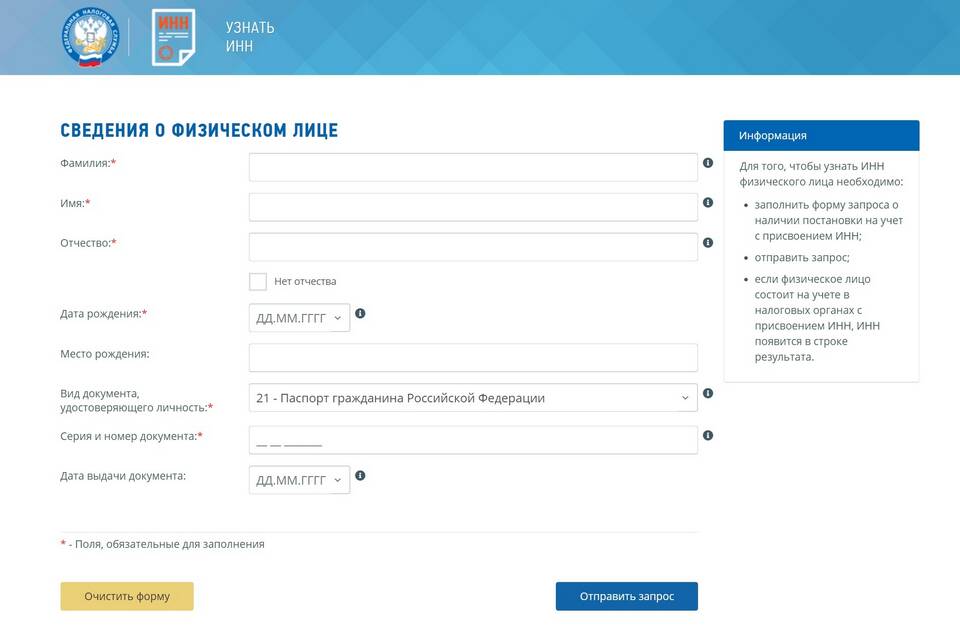Show info tooltip for Фамилия field
The image size is (960, 643).
pyautogui.click(x=708, y=163)
